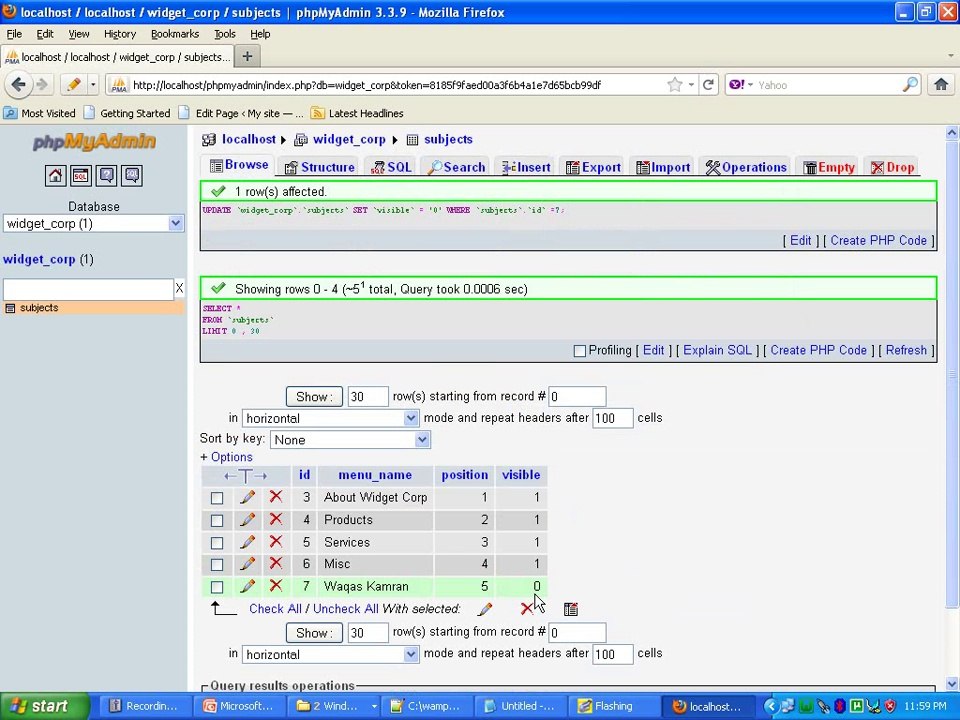This screenshot has height=720, width=960.
Task: Delete the Misc row with red X
Action: click(276, 563)
